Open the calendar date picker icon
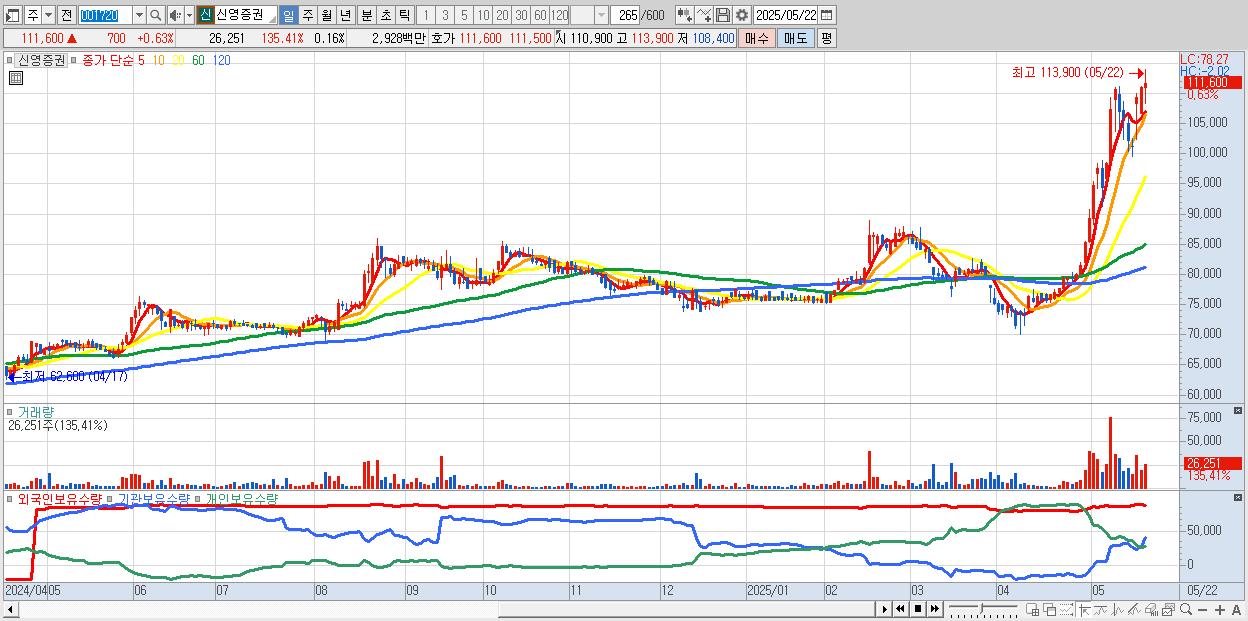1248x621 pixels. pos(826,15)
